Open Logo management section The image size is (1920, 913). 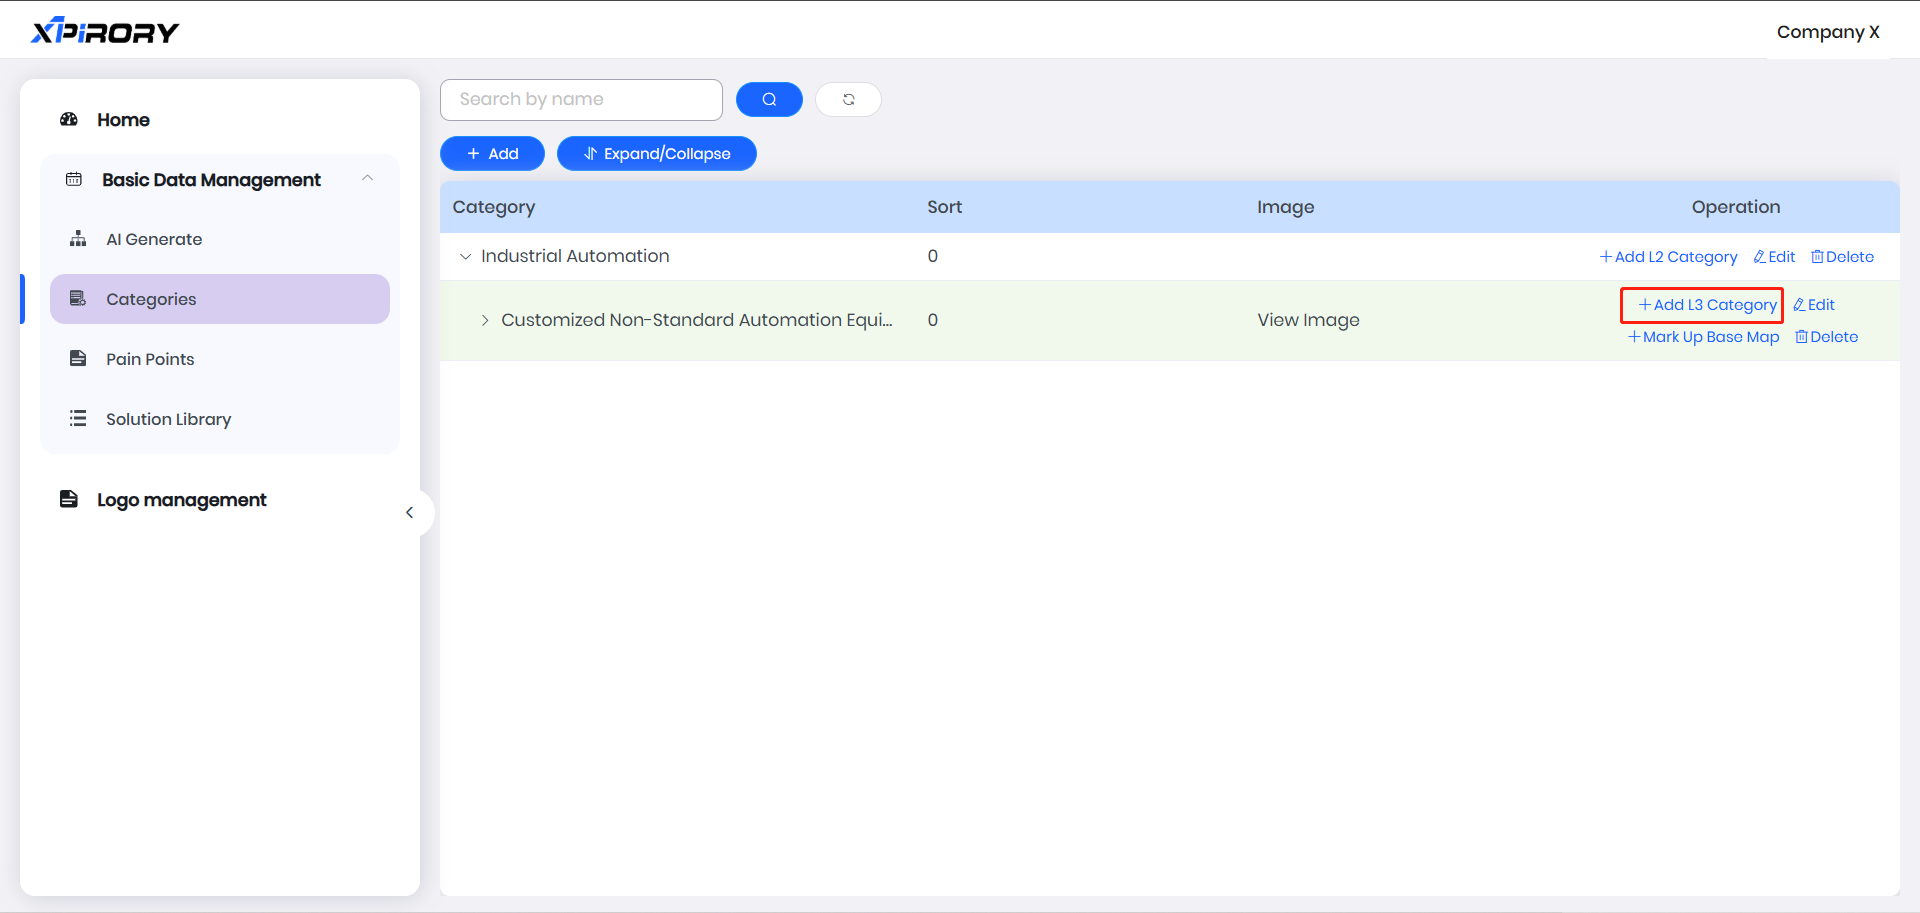181,500
